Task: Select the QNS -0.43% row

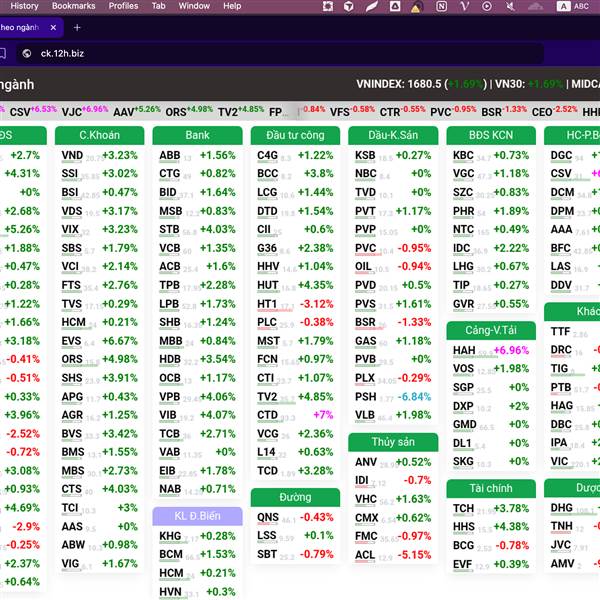Action: [295, 517]
